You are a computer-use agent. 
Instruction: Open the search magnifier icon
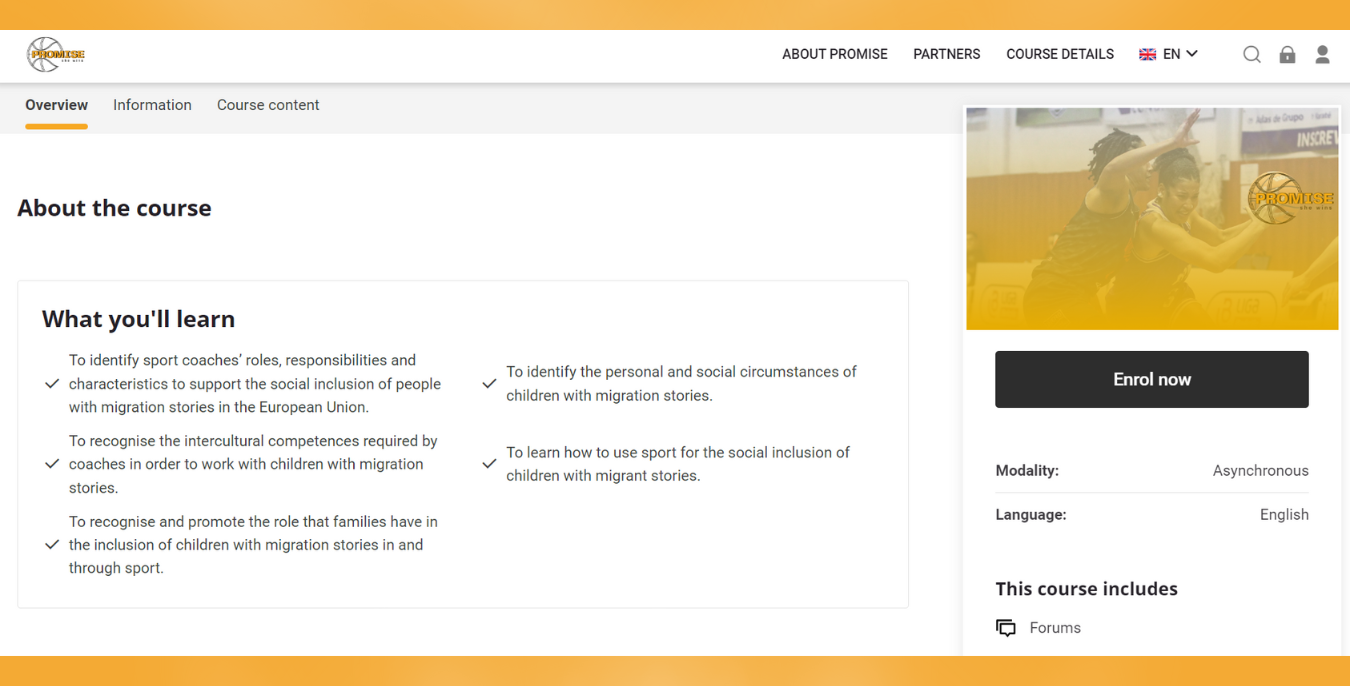tap(1251, 55)
